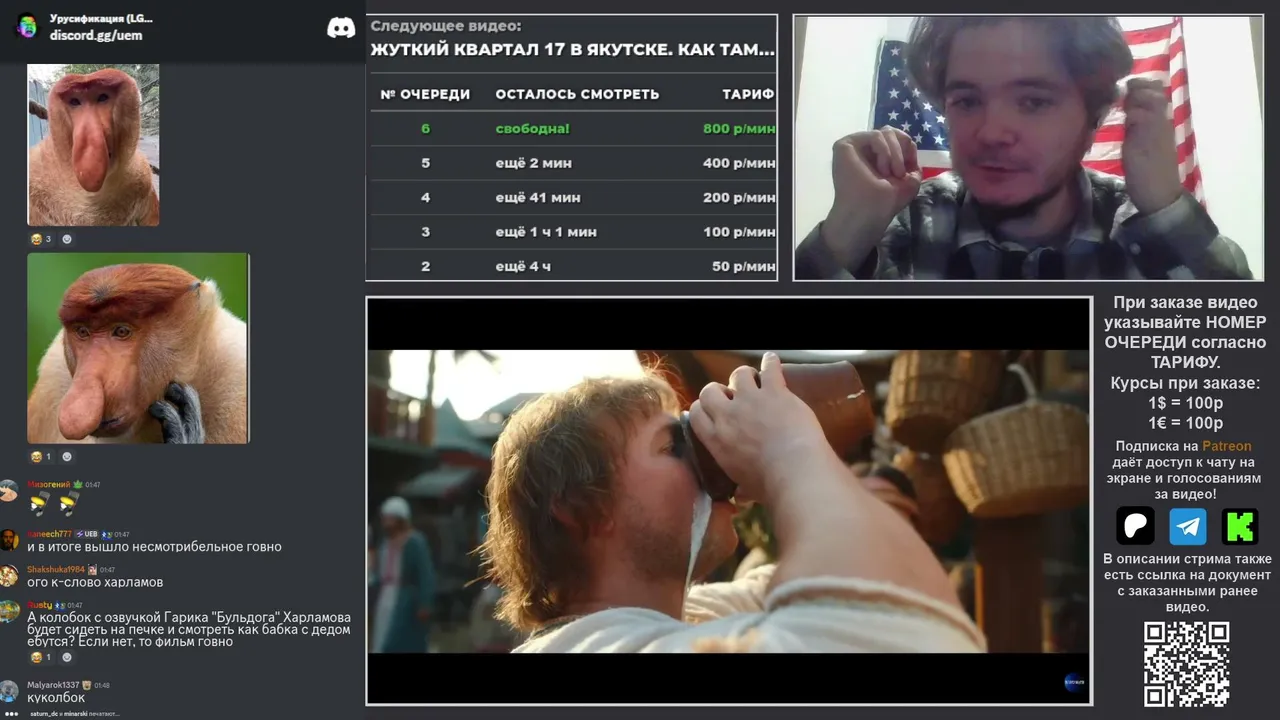Click the 'Курсы при заказе:' label

1185,383
